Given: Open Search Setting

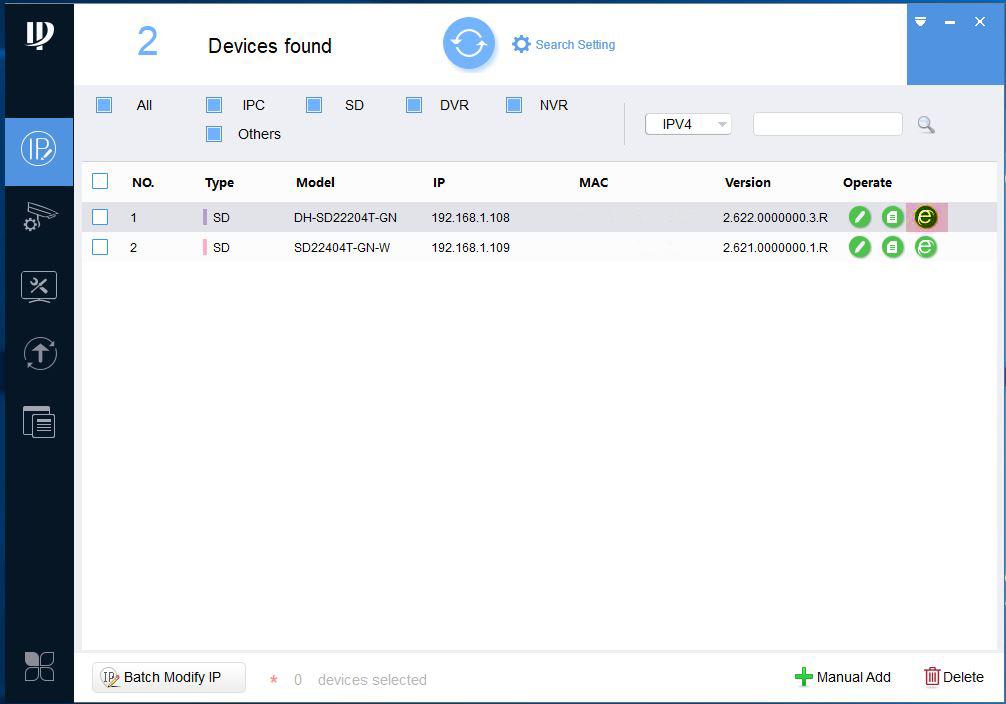Looking at the screenshot, I should point(563,44).
